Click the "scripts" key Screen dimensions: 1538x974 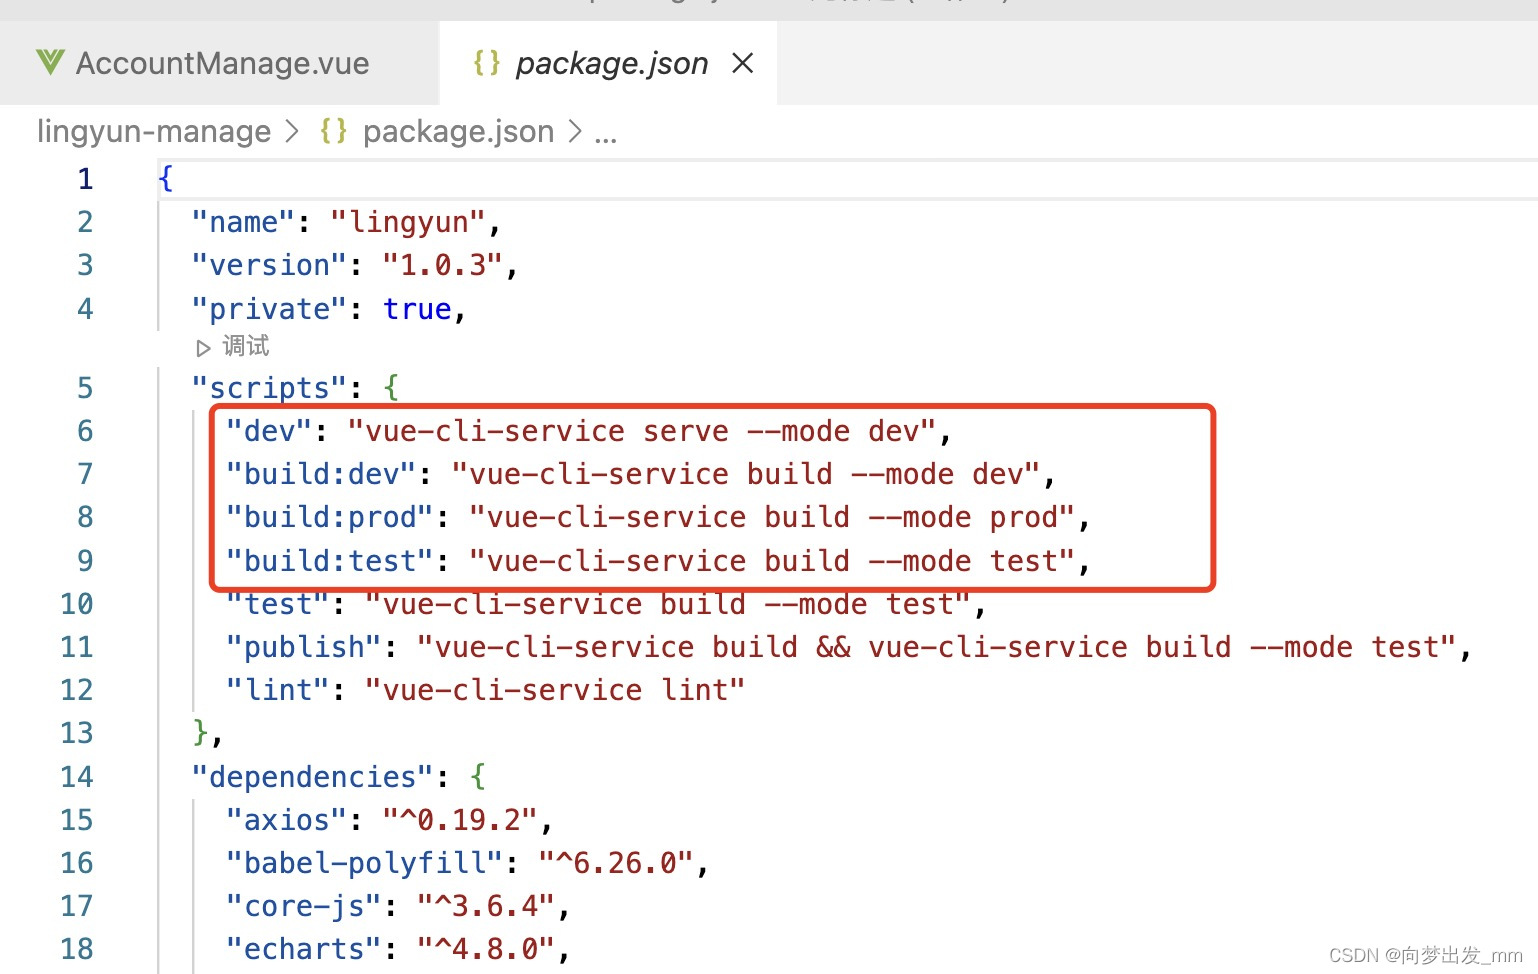pos(270,388)
